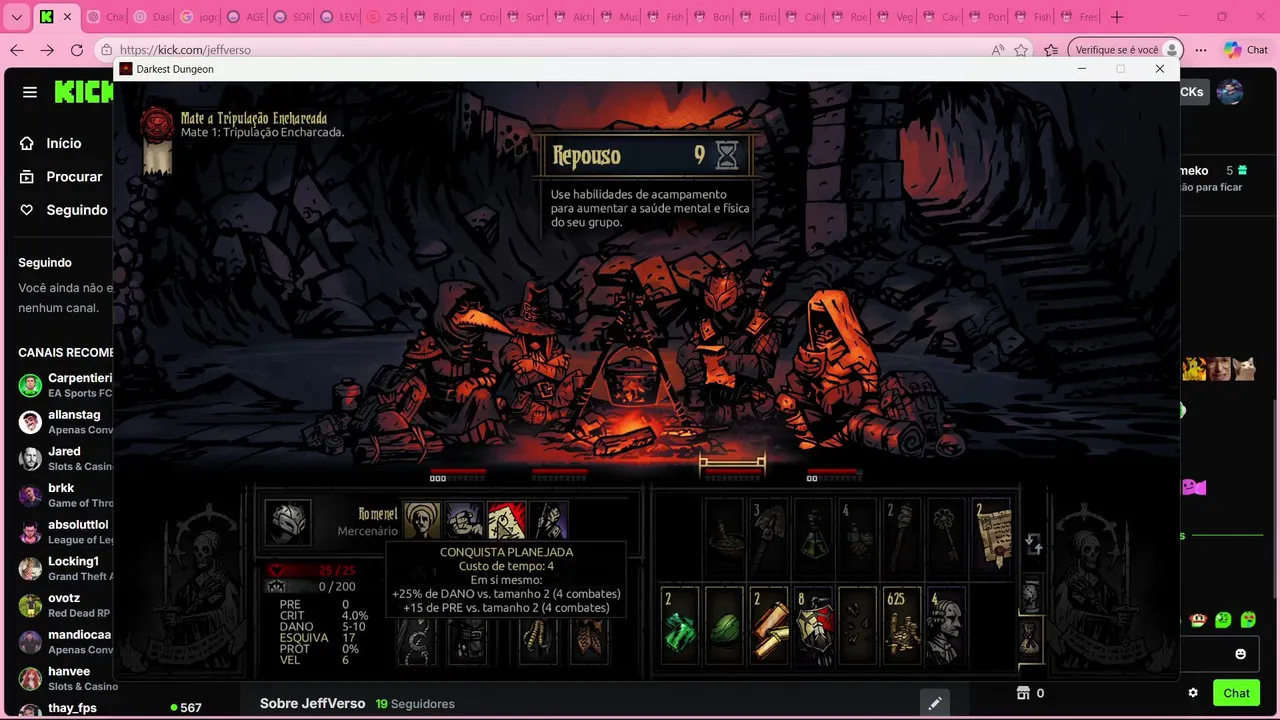Pick the bust statue stack of 4
1280x720 pixels.
[945, 625]
